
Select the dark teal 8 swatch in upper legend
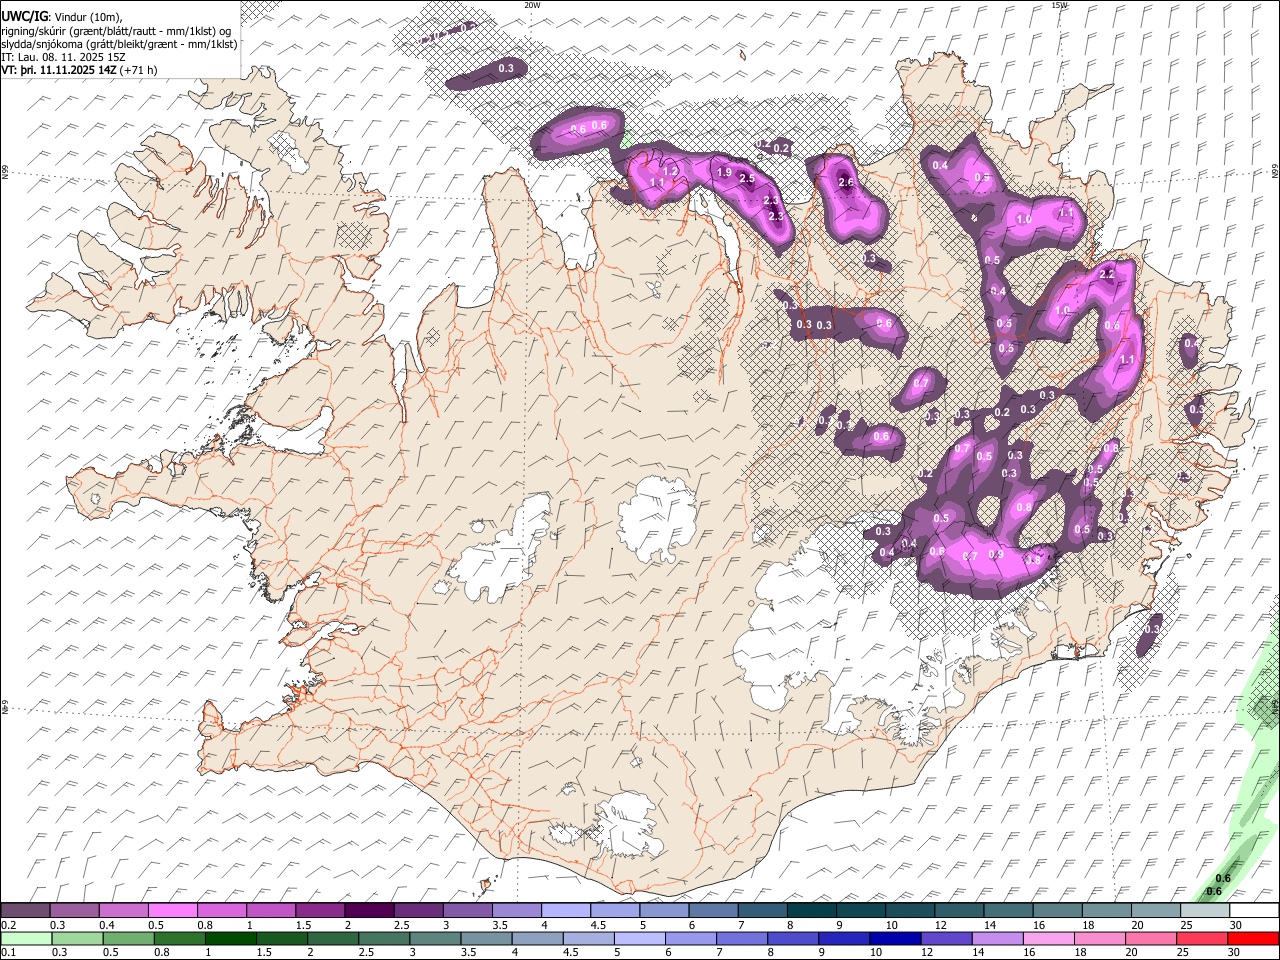point(810,911)
